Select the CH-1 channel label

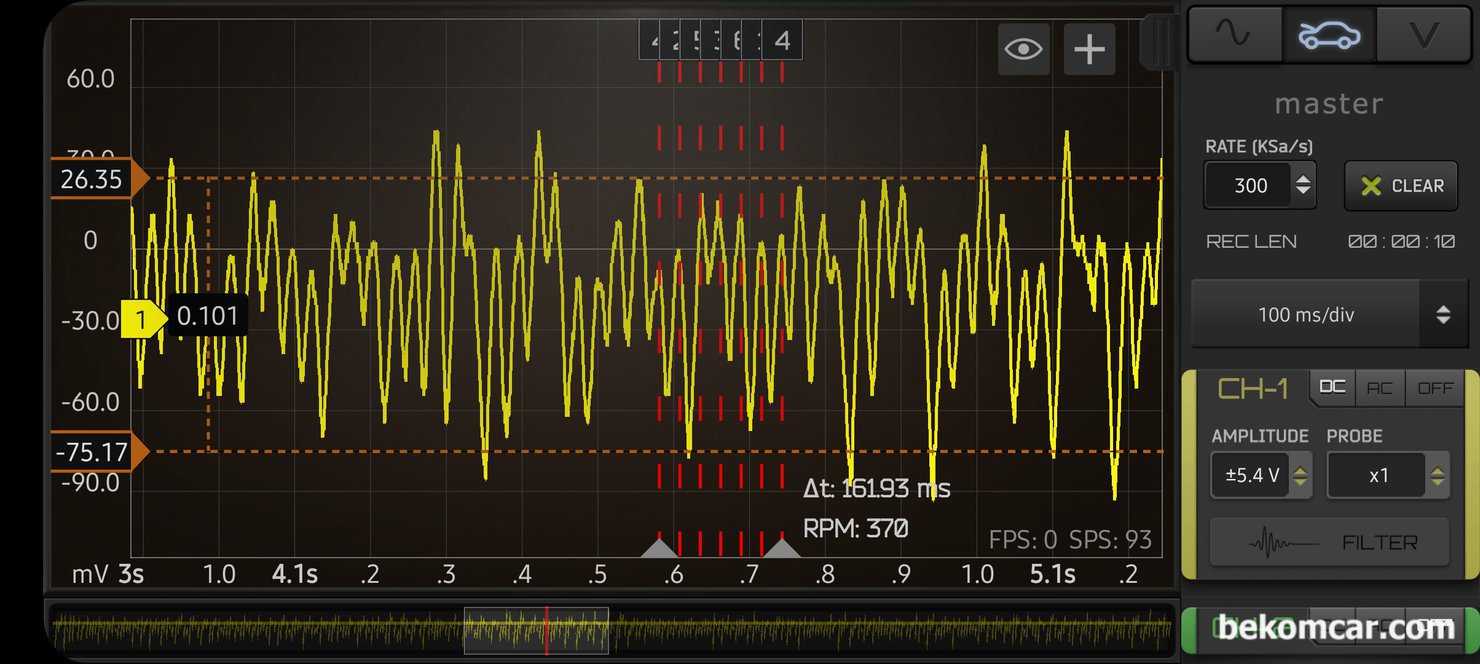point(1254,388)
